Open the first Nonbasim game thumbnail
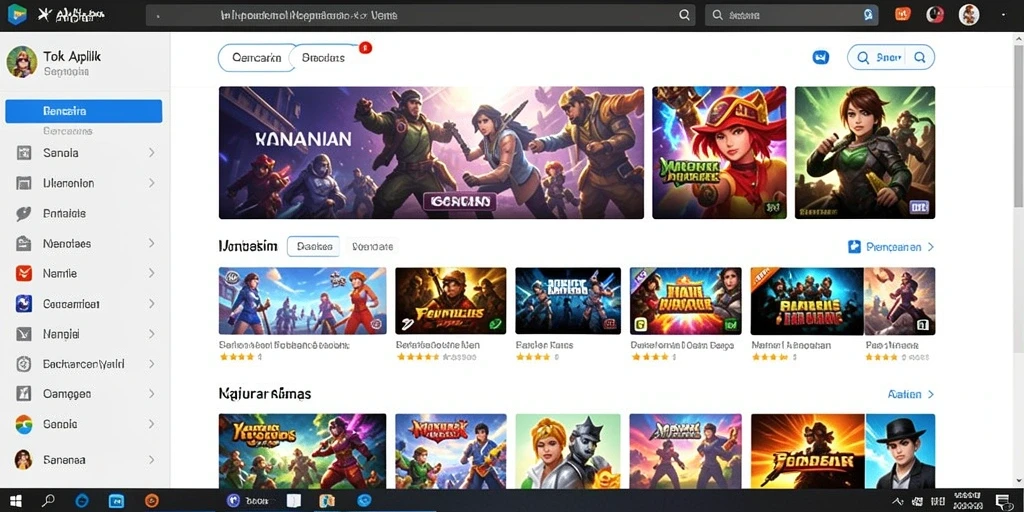The height and width of the screenshot is (512, 1024). (302, 301)
